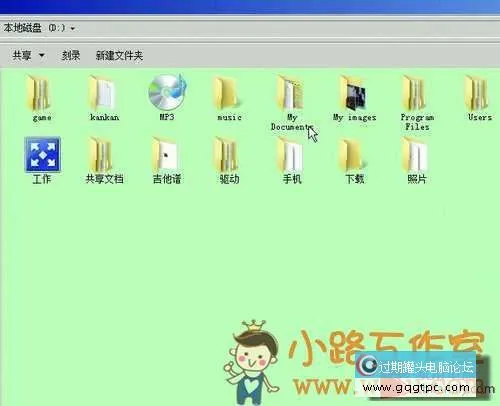Click the 本地磁盘 (D:) address path

35,28
